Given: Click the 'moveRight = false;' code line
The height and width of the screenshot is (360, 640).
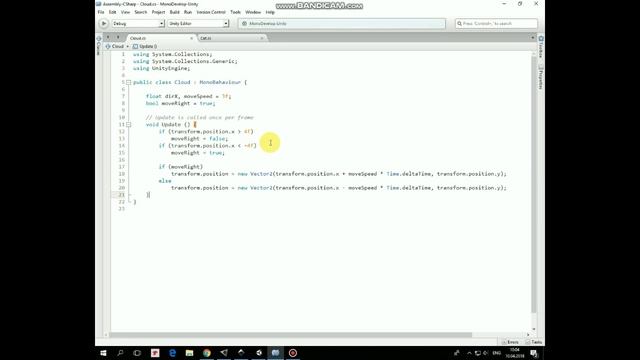Looking at the screenshot, I should [200, 139].
